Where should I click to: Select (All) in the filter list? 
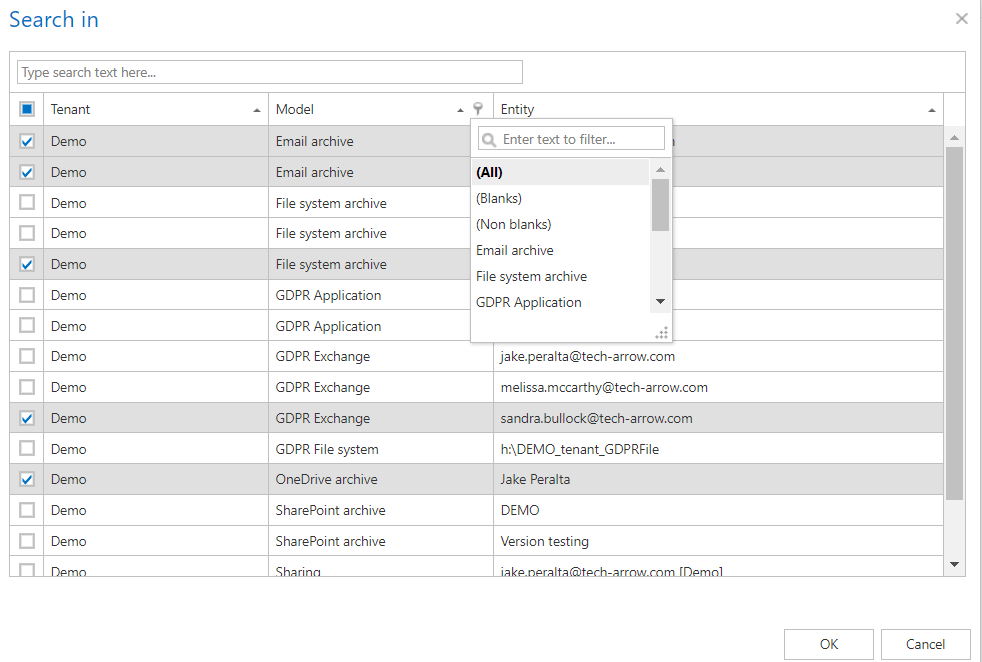click(x=490, y=172)
